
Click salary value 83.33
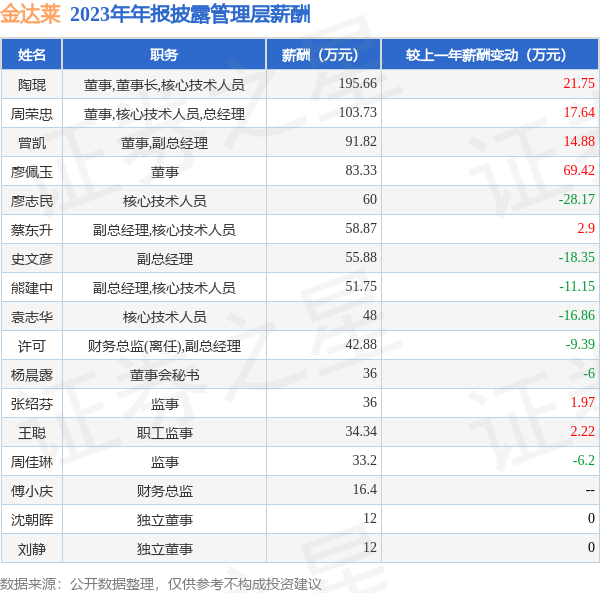coord(361,171)
